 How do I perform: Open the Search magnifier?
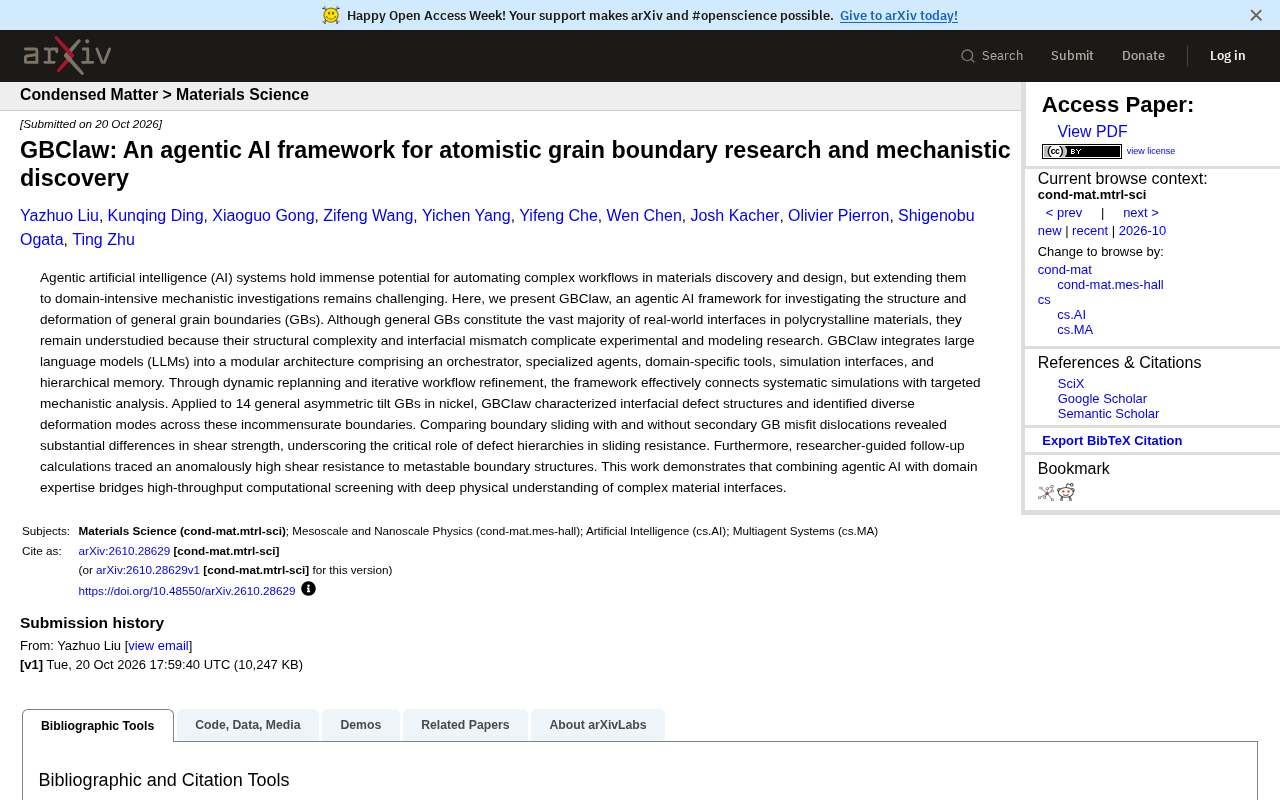click(968, 56)
